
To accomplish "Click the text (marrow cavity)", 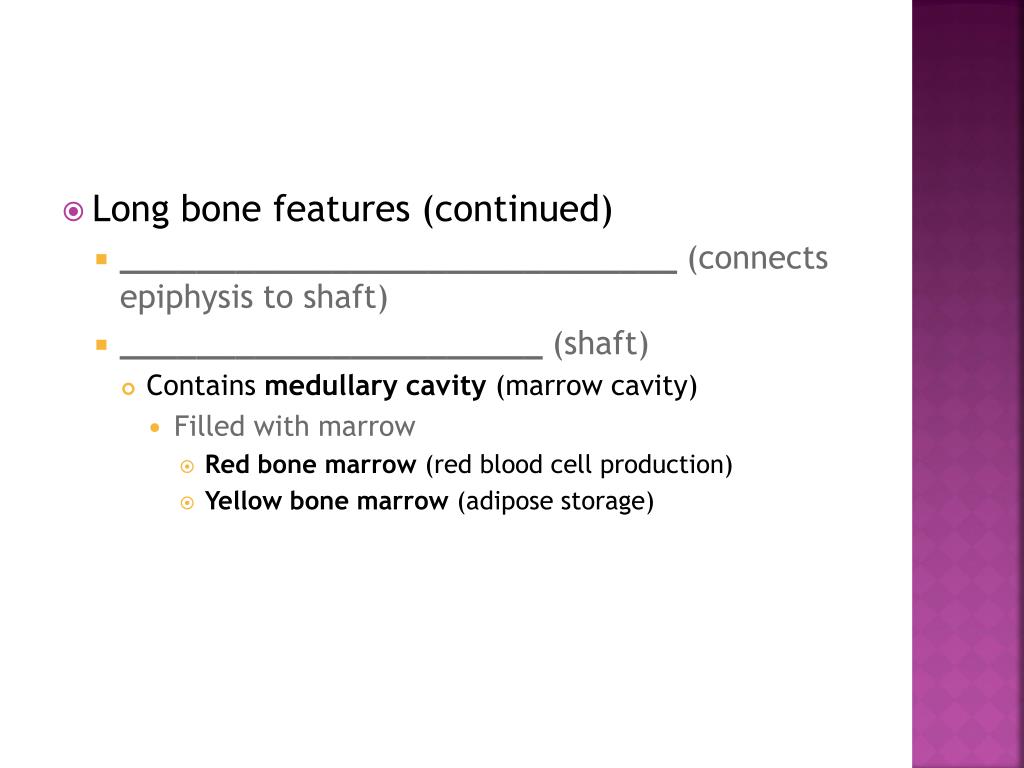I will click(x=597, y=386).
